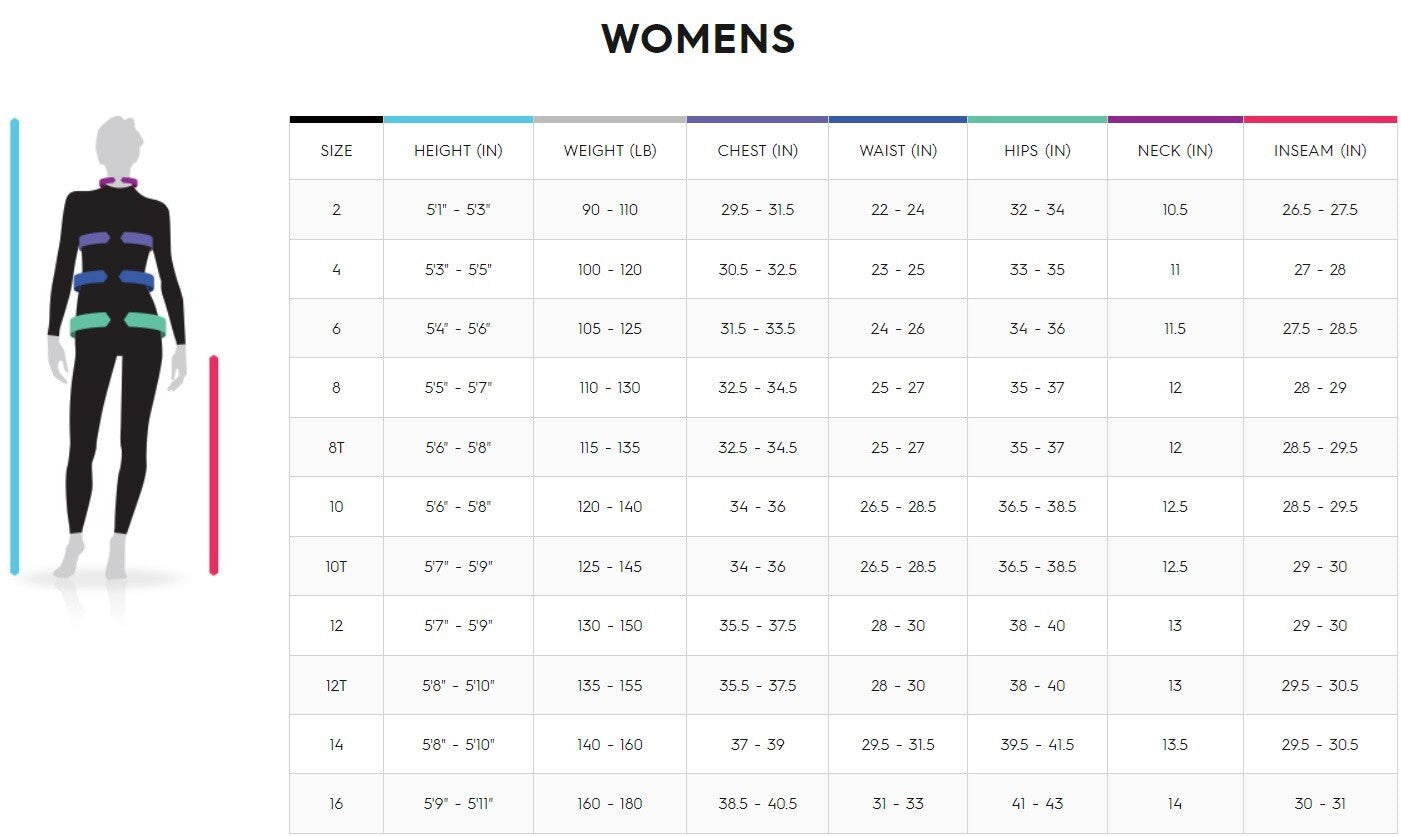Click the WOMENS heading
The image size is (1401, 837).
[x=698, y=39]
